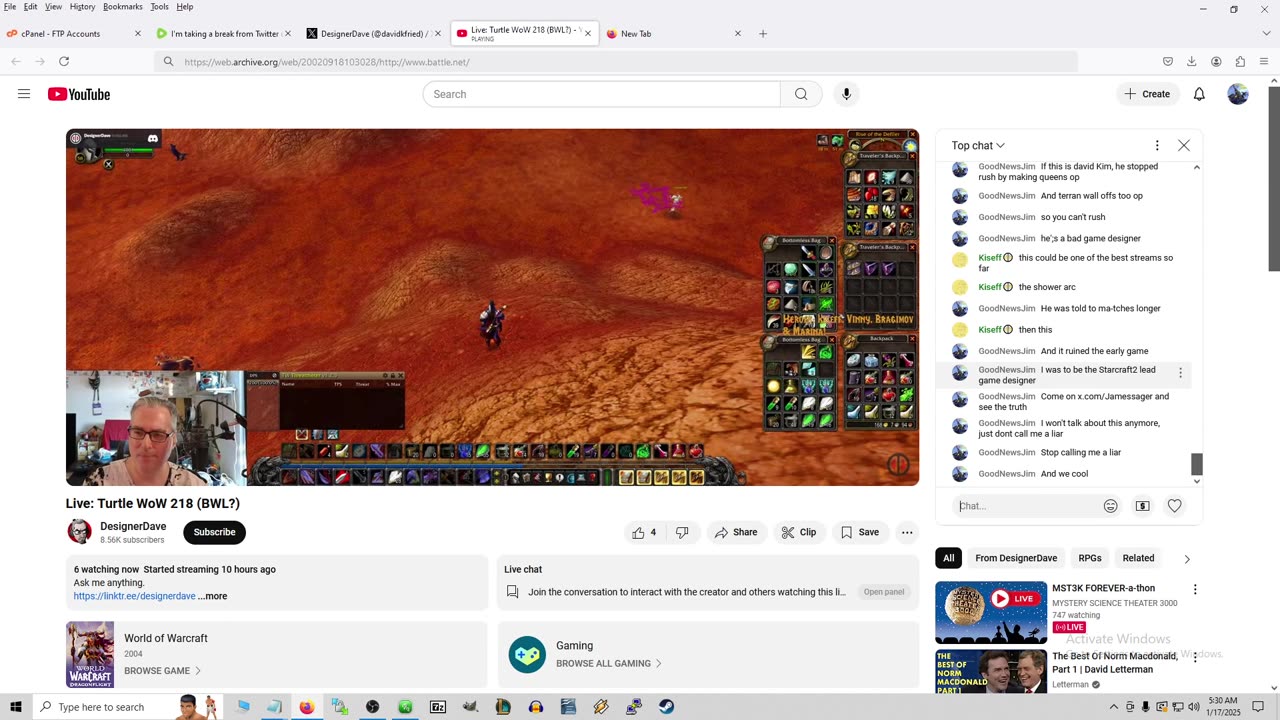Image resolution: width=1280 pixels, height=720 pixels.
Task: Show hidden system tray icons
Action: (1113, 707)
